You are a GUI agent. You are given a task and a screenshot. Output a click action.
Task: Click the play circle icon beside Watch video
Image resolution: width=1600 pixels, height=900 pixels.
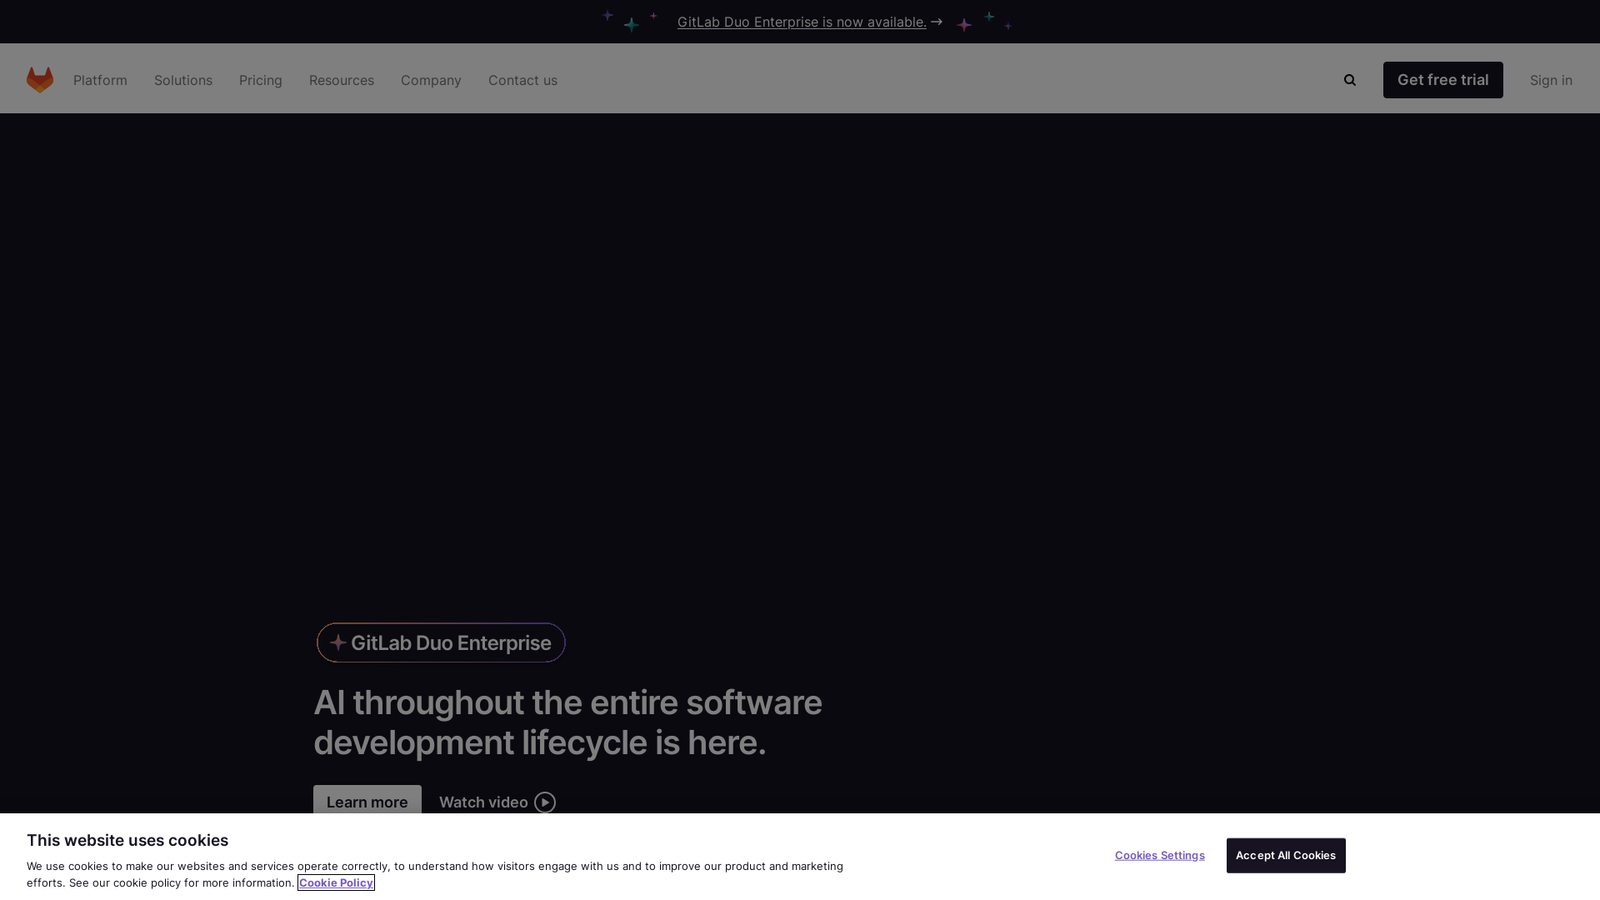tap(545, 802)
